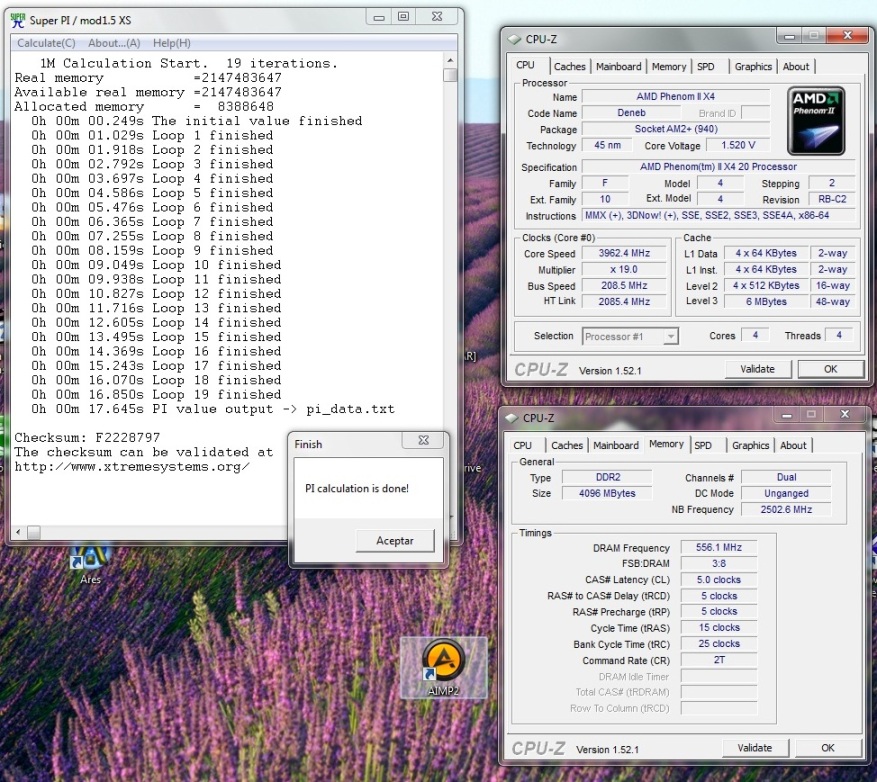Open the Ares desktop shortcut
Image resolution: width=877 pixels, height=782 pixels.
click(x=89, y=564)
